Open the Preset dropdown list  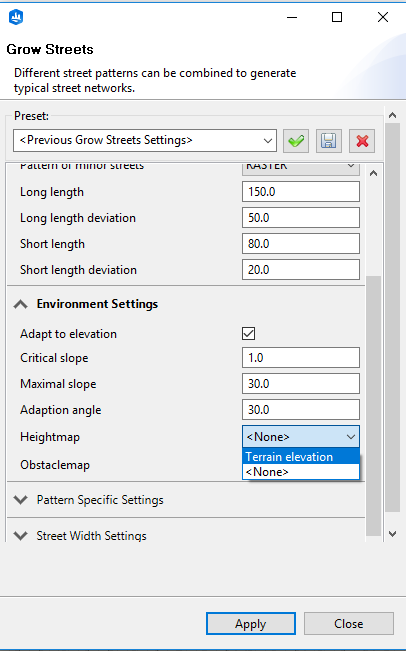click(x=145, y=140)
